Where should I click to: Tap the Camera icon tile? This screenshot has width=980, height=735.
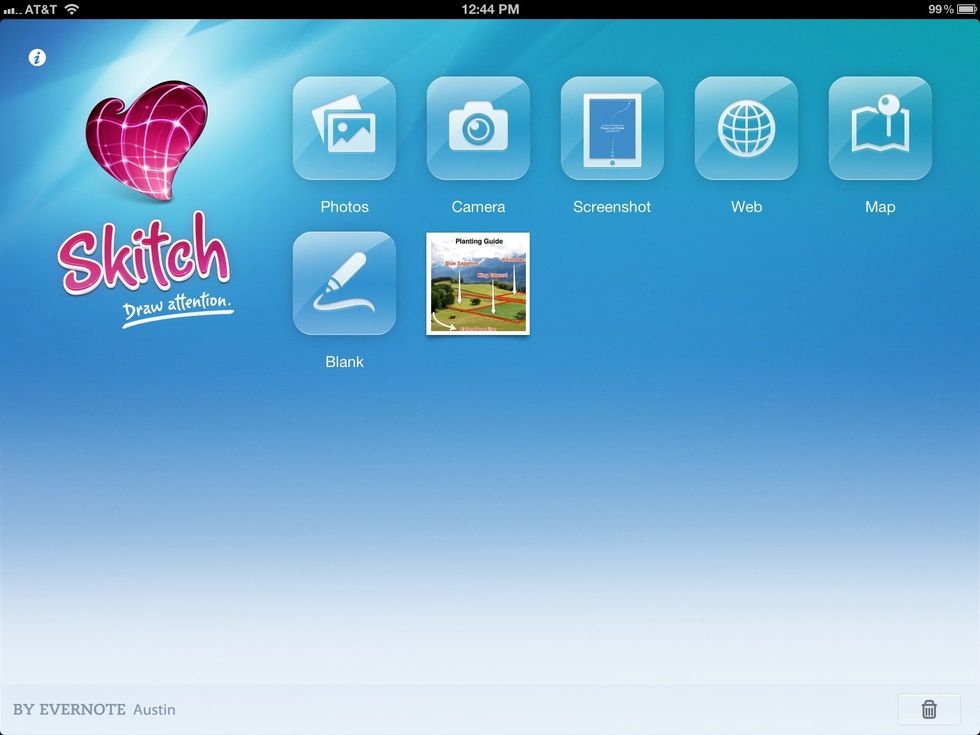point(478,128)
